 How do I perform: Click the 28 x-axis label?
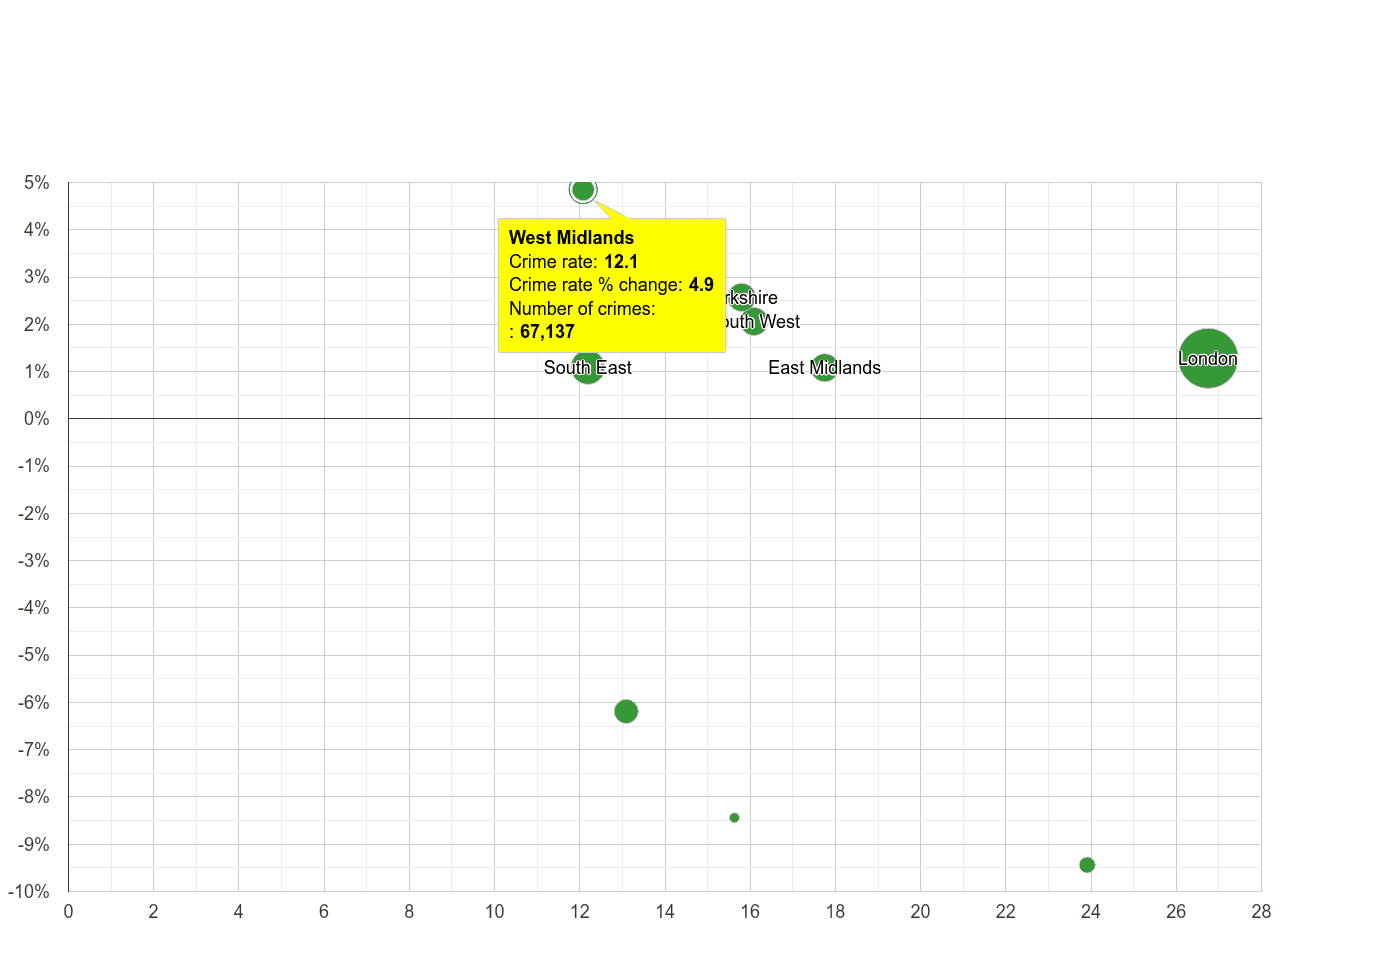coord(1261,912)
